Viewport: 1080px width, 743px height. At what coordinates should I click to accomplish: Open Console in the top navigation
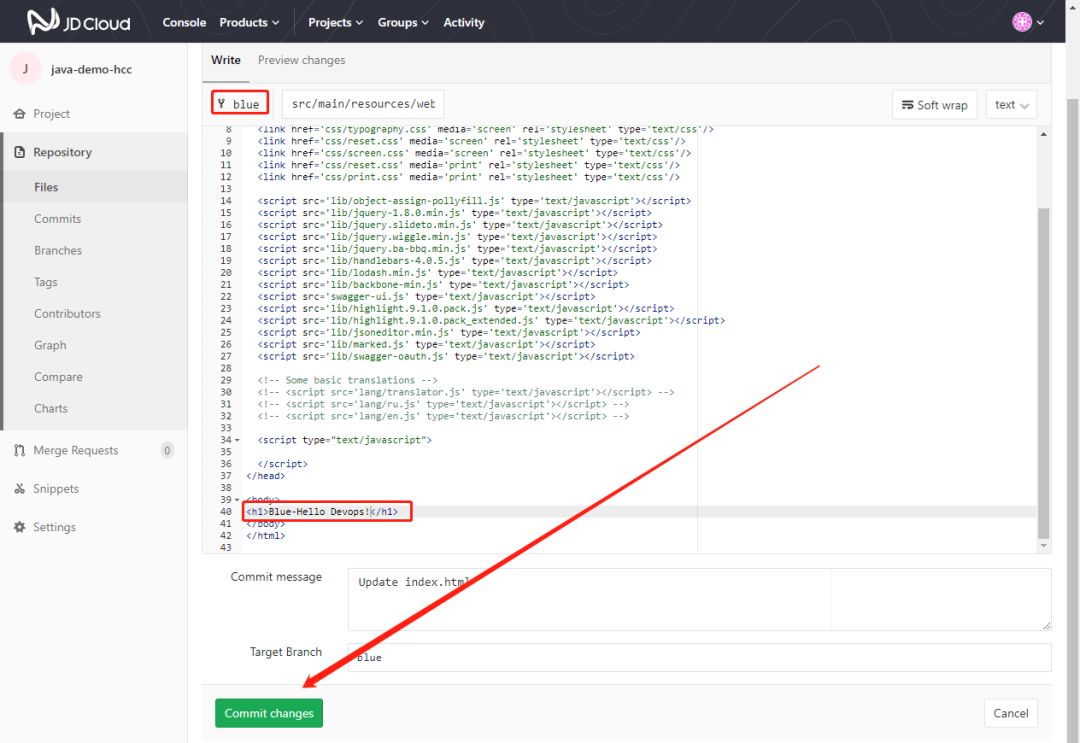point(184,22)
